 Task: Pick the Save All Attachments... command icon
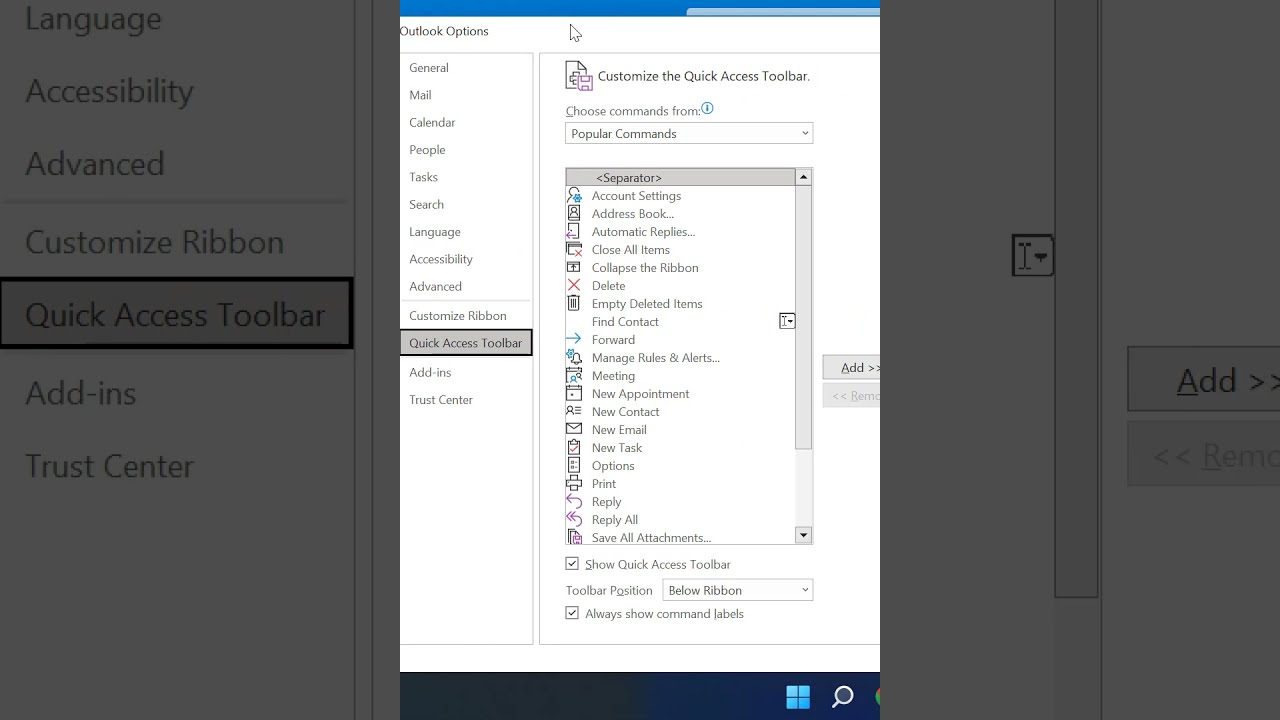[574, 537]
